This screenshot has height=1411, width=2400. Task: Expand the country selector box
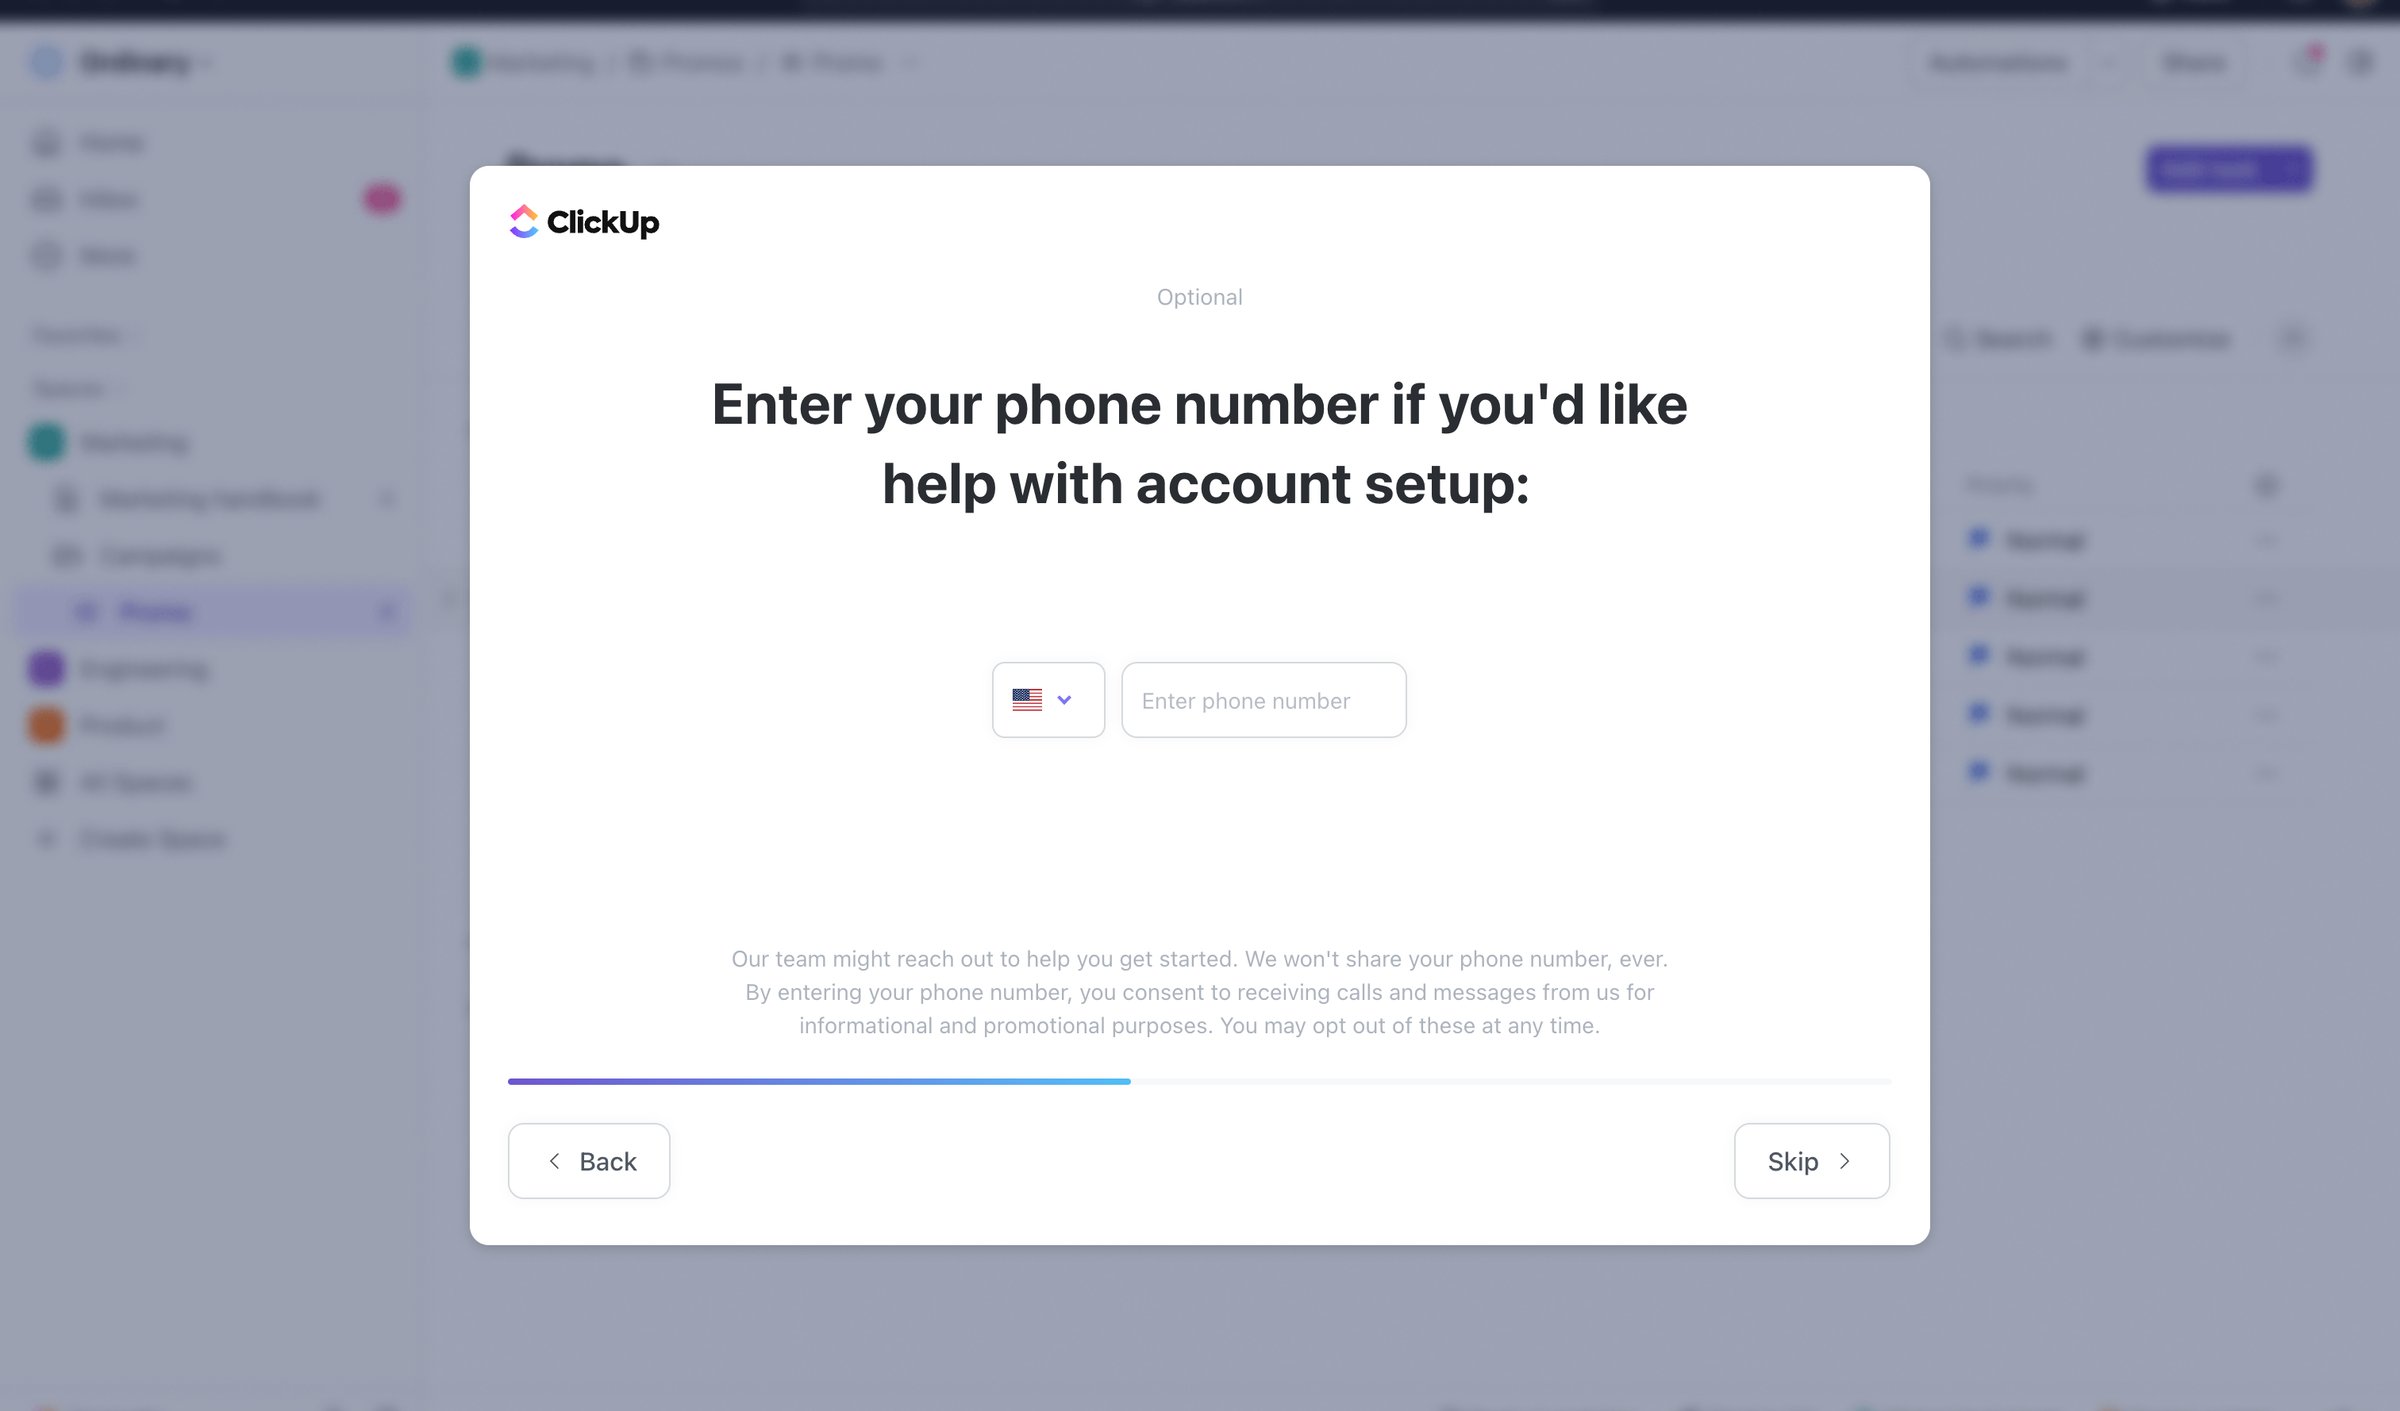point(1048,700)
